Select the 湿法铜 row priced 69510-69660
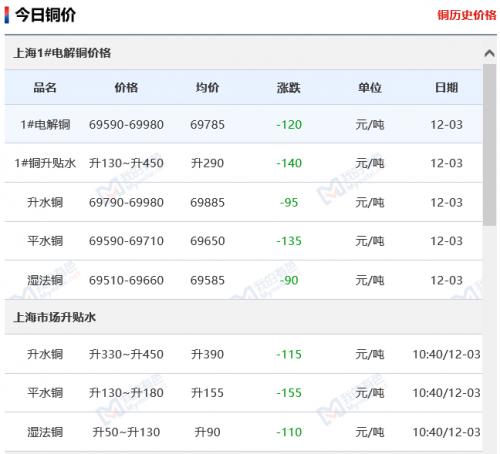 point(243,280)
